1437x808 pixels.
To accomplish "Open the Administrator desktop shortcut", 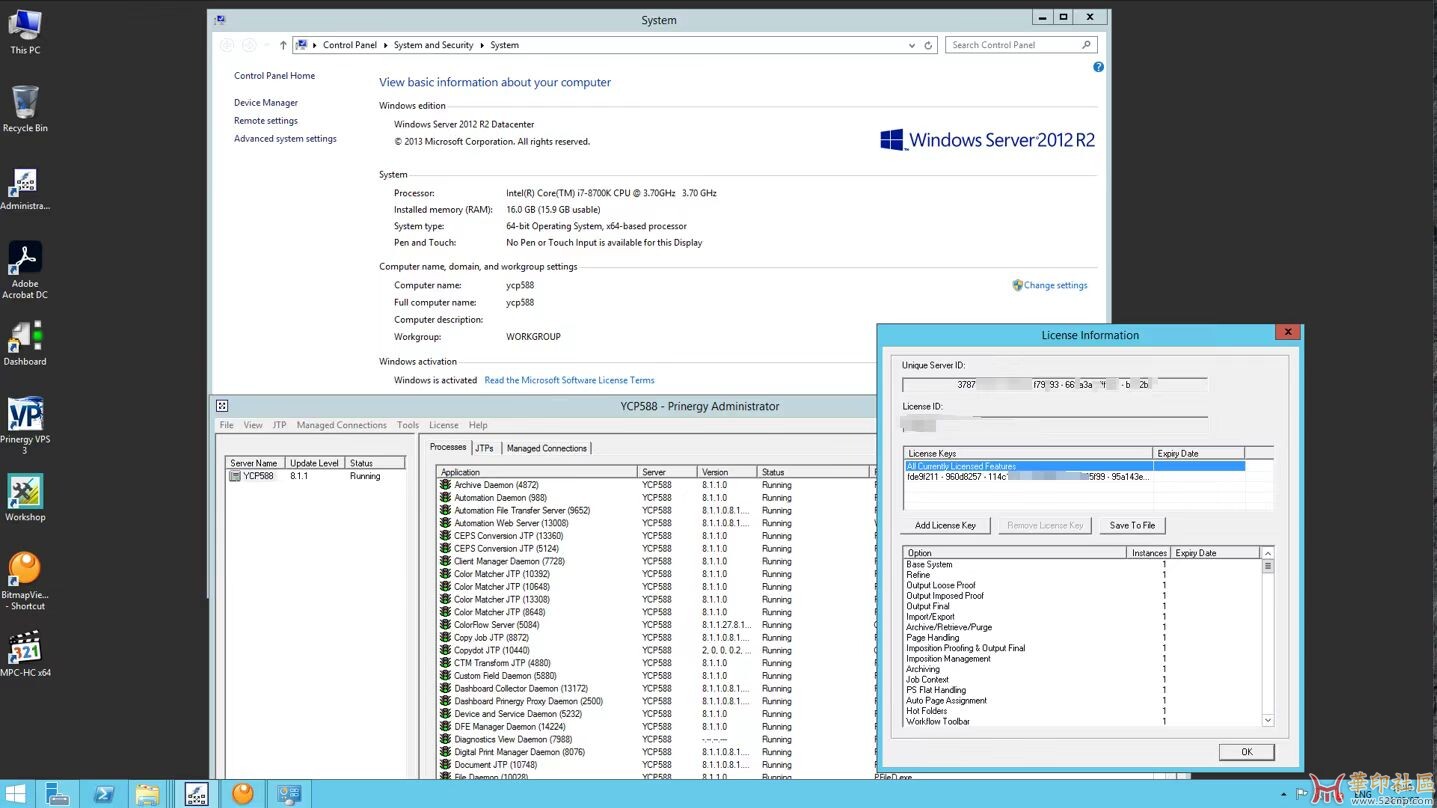I will coord(25,189).
